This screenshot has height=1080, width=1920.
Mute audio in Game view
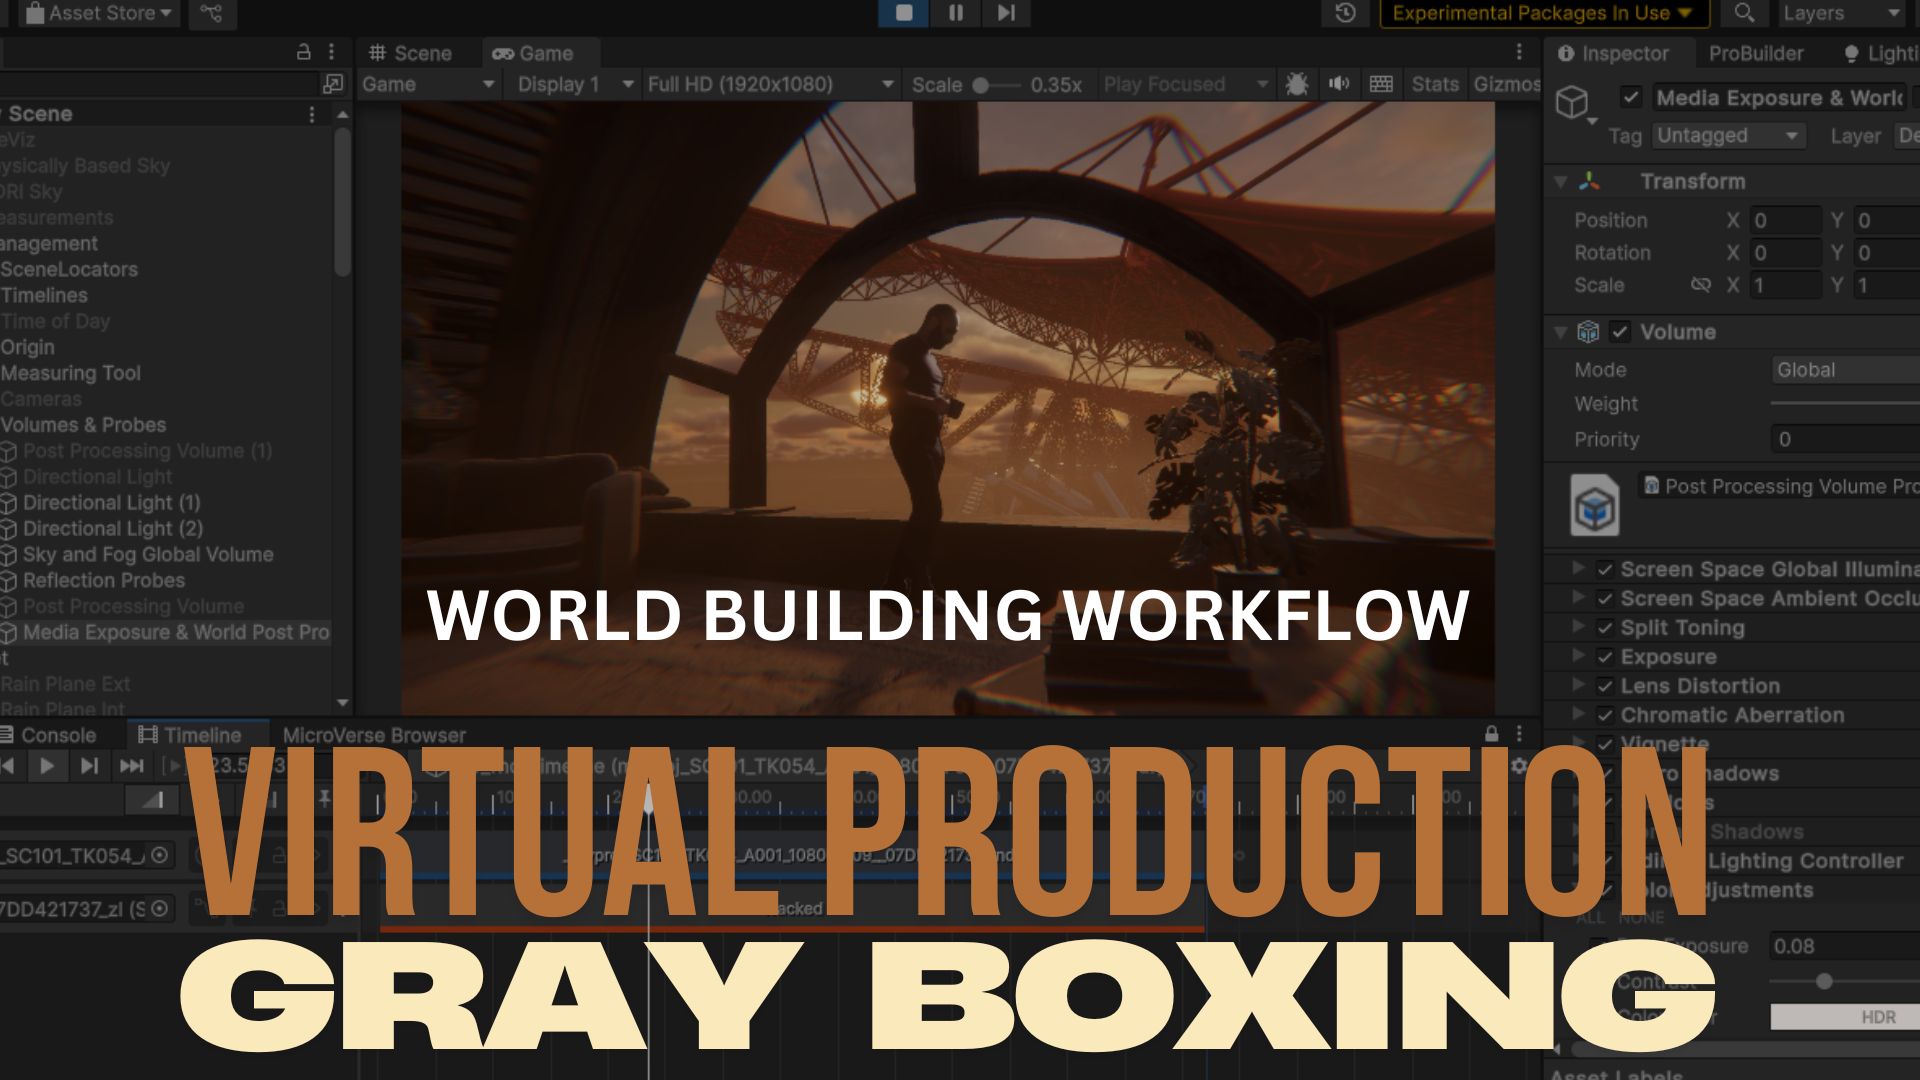click(x=1339, y=84)
